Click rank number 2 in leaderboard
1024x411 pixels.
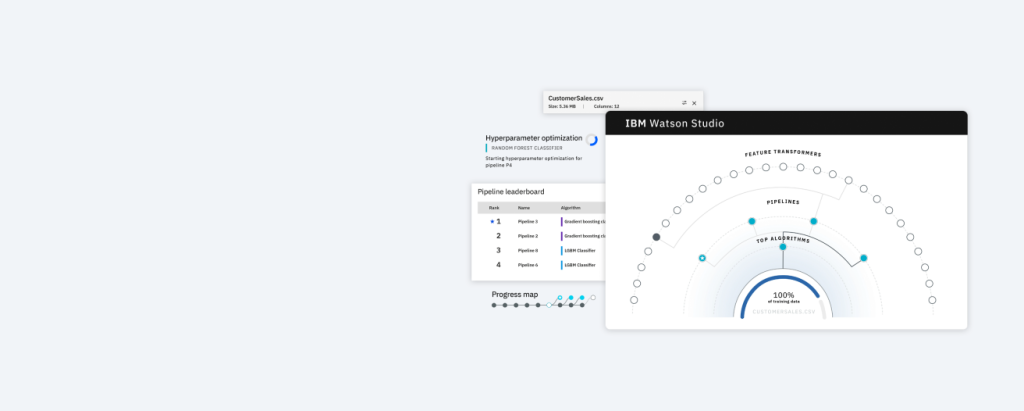(498, 236)
